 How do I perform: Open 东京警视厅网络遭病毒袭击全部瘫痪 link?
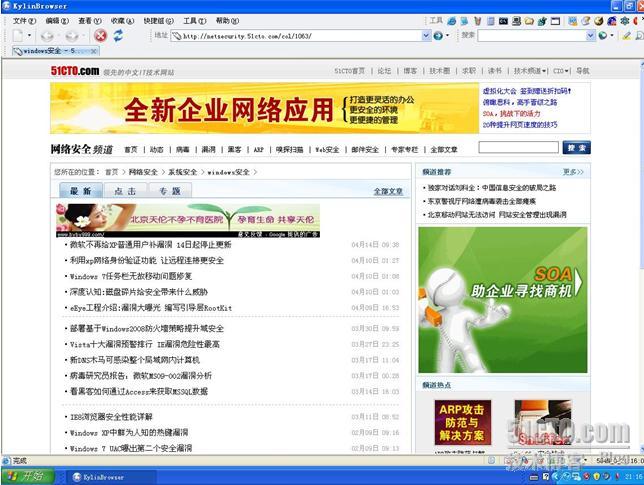[x=482, y=201]
